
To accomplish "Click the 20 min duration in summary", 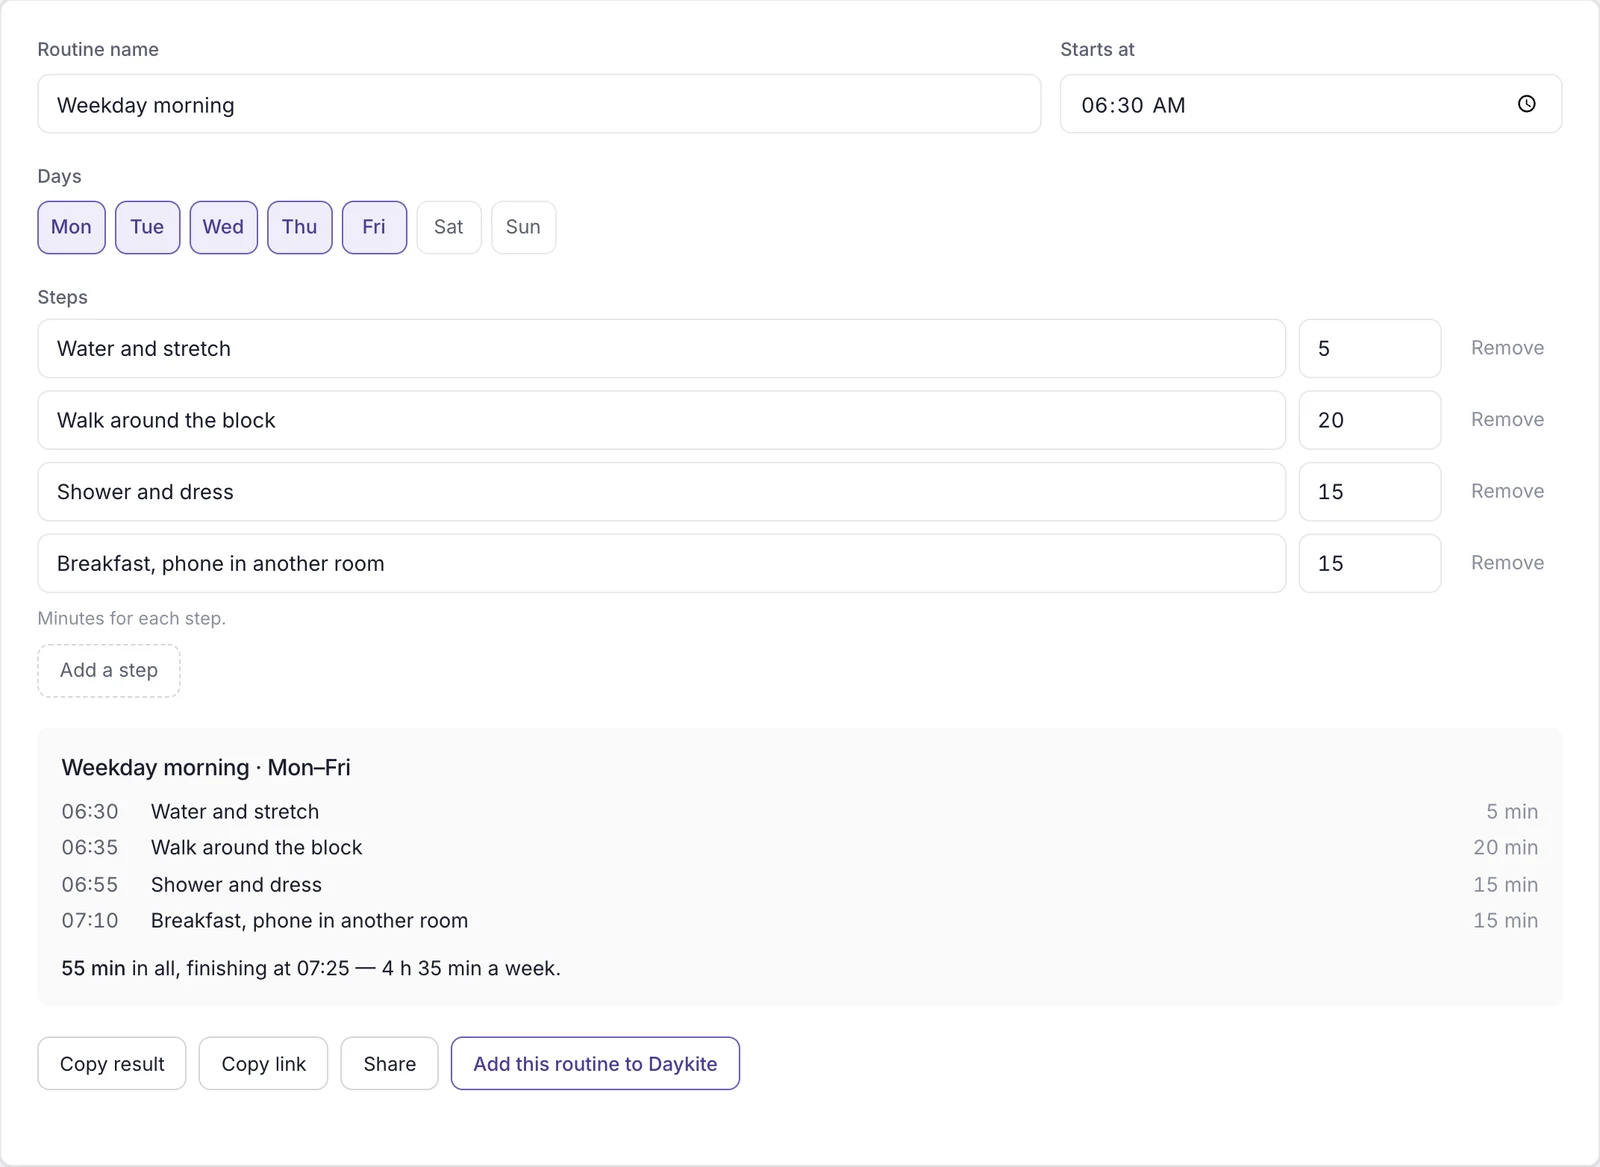I will point(1505,848).
